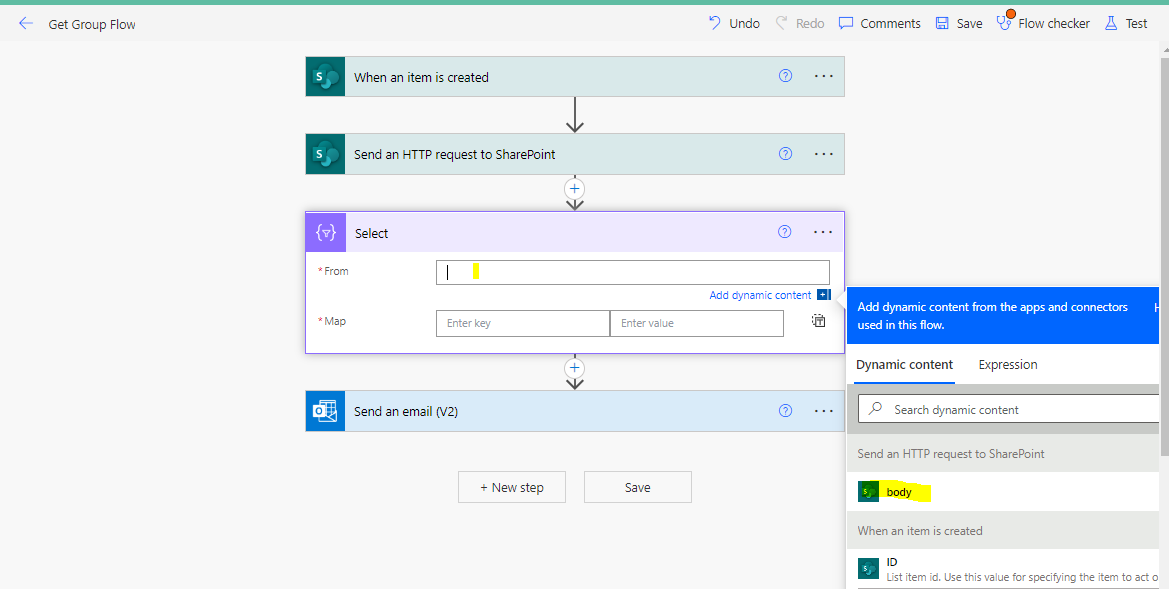Image resolution: width=1169 pixels, height=589 pixels.
Task: Select the Dynamic content tab
Action: [x=903, y=364]
